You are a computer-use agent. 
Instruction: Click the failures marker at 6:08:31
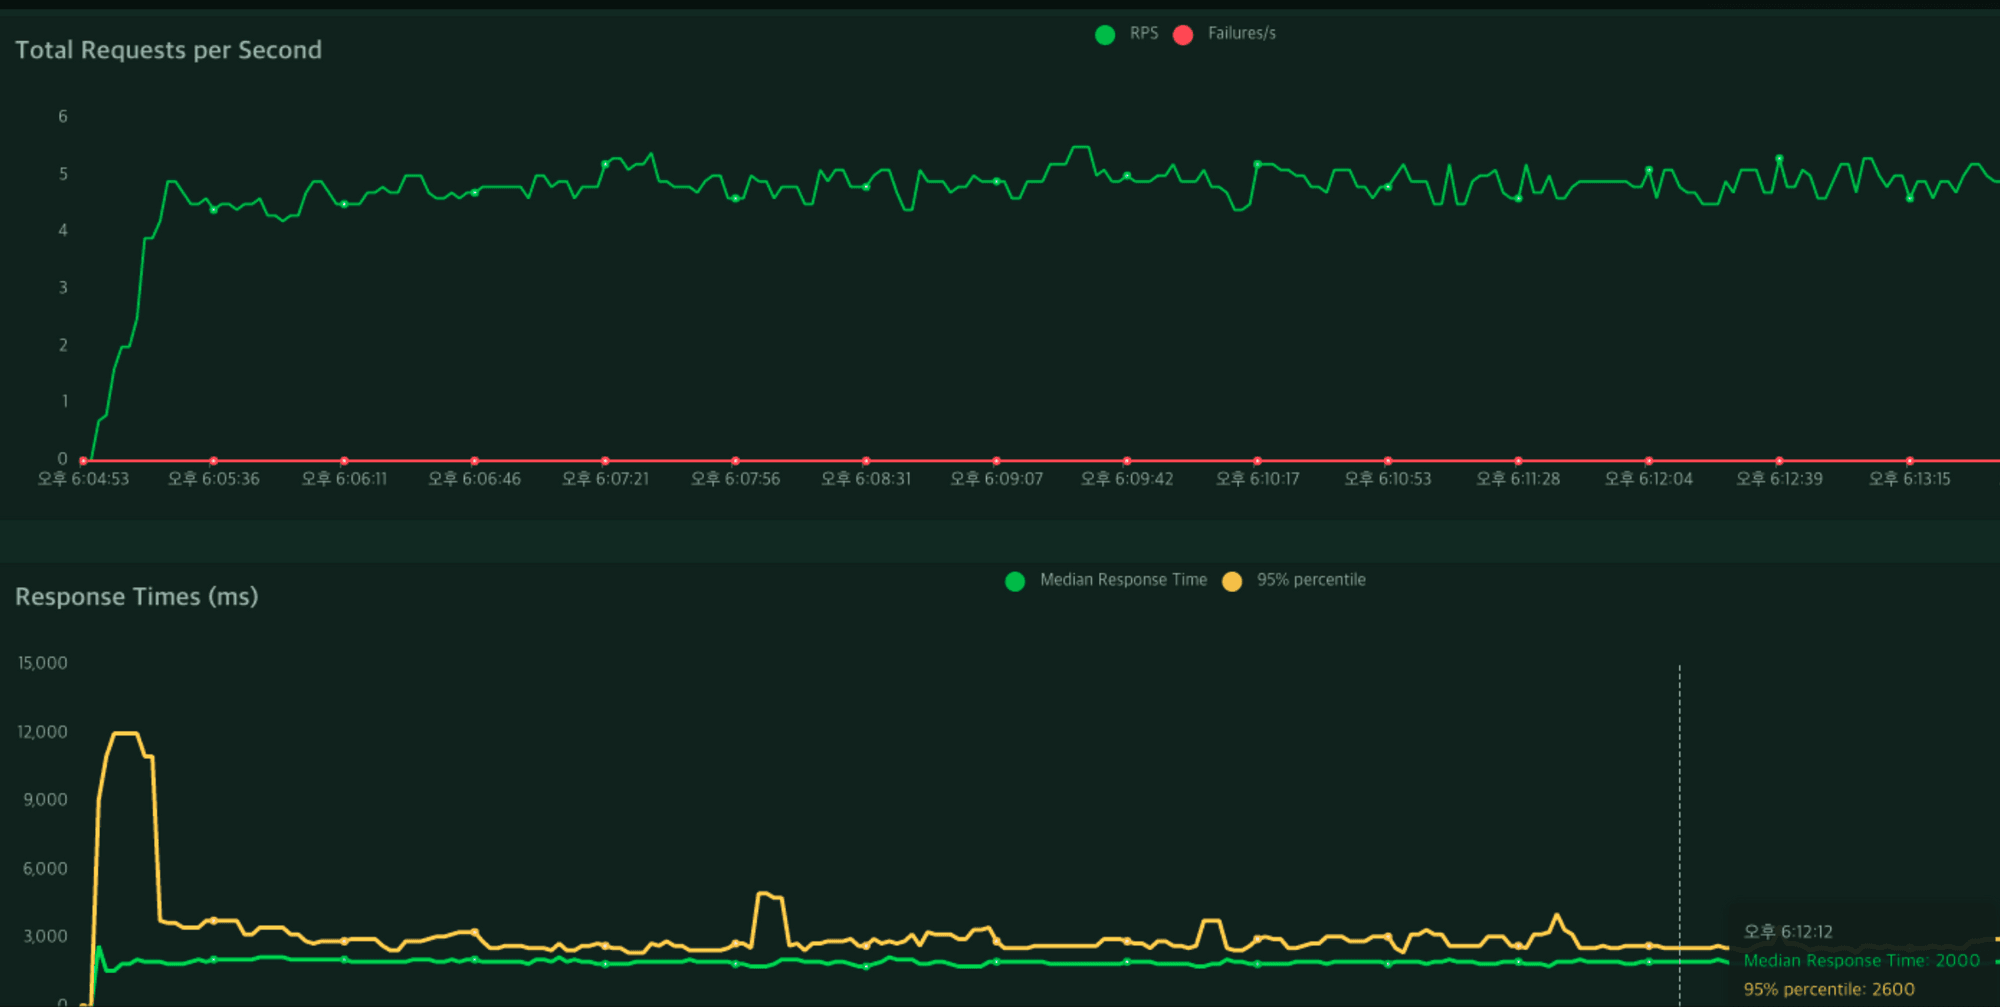[x=866, y=461]
